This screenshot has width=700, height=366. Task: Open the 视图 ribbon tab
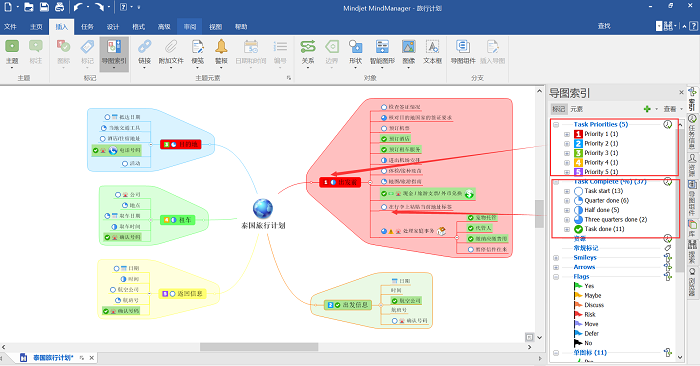[x=216, y=27]
